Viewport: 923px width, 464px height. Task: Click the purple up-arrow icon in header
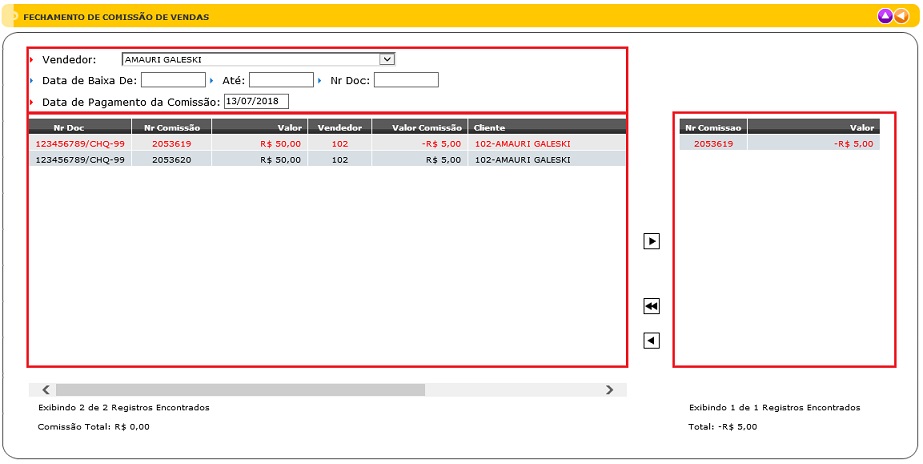click(x=884, y=16)
